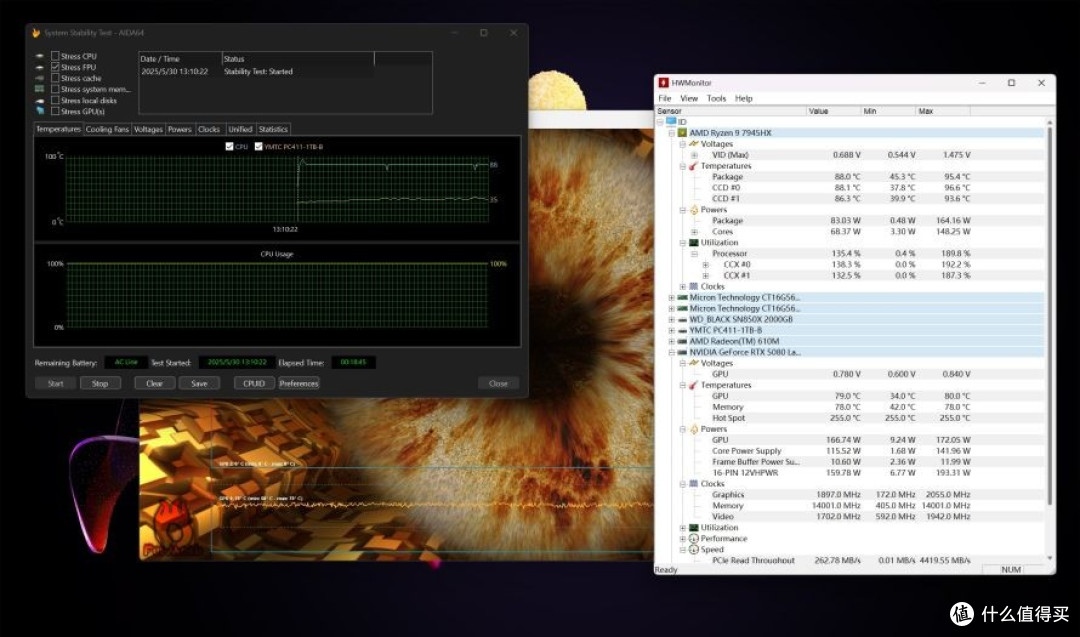Click the icon beside Stress cache
This screenshot has width=1080, height=637.
[x=39, y=78]
